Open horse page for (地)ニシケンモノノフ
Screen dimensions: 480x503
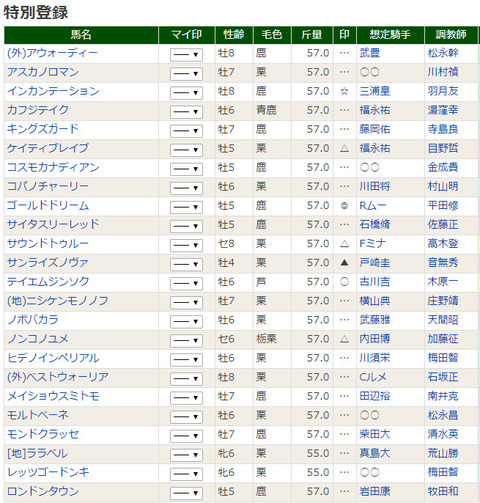[x=58, y=301]
